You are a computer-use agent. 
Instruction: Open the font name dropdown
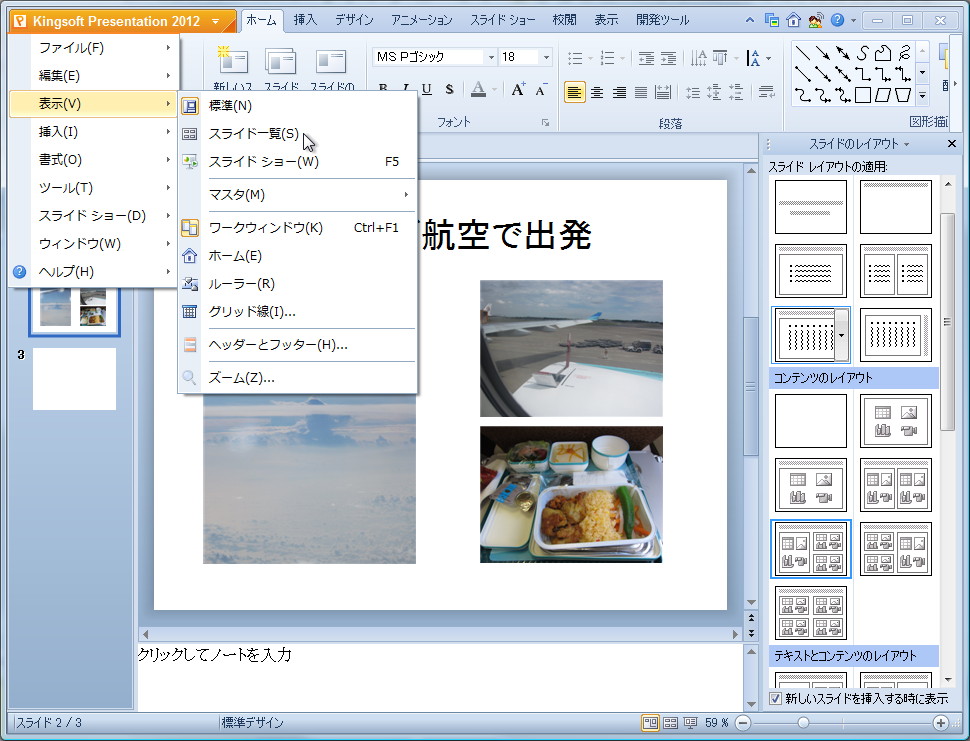pos(491,57)
